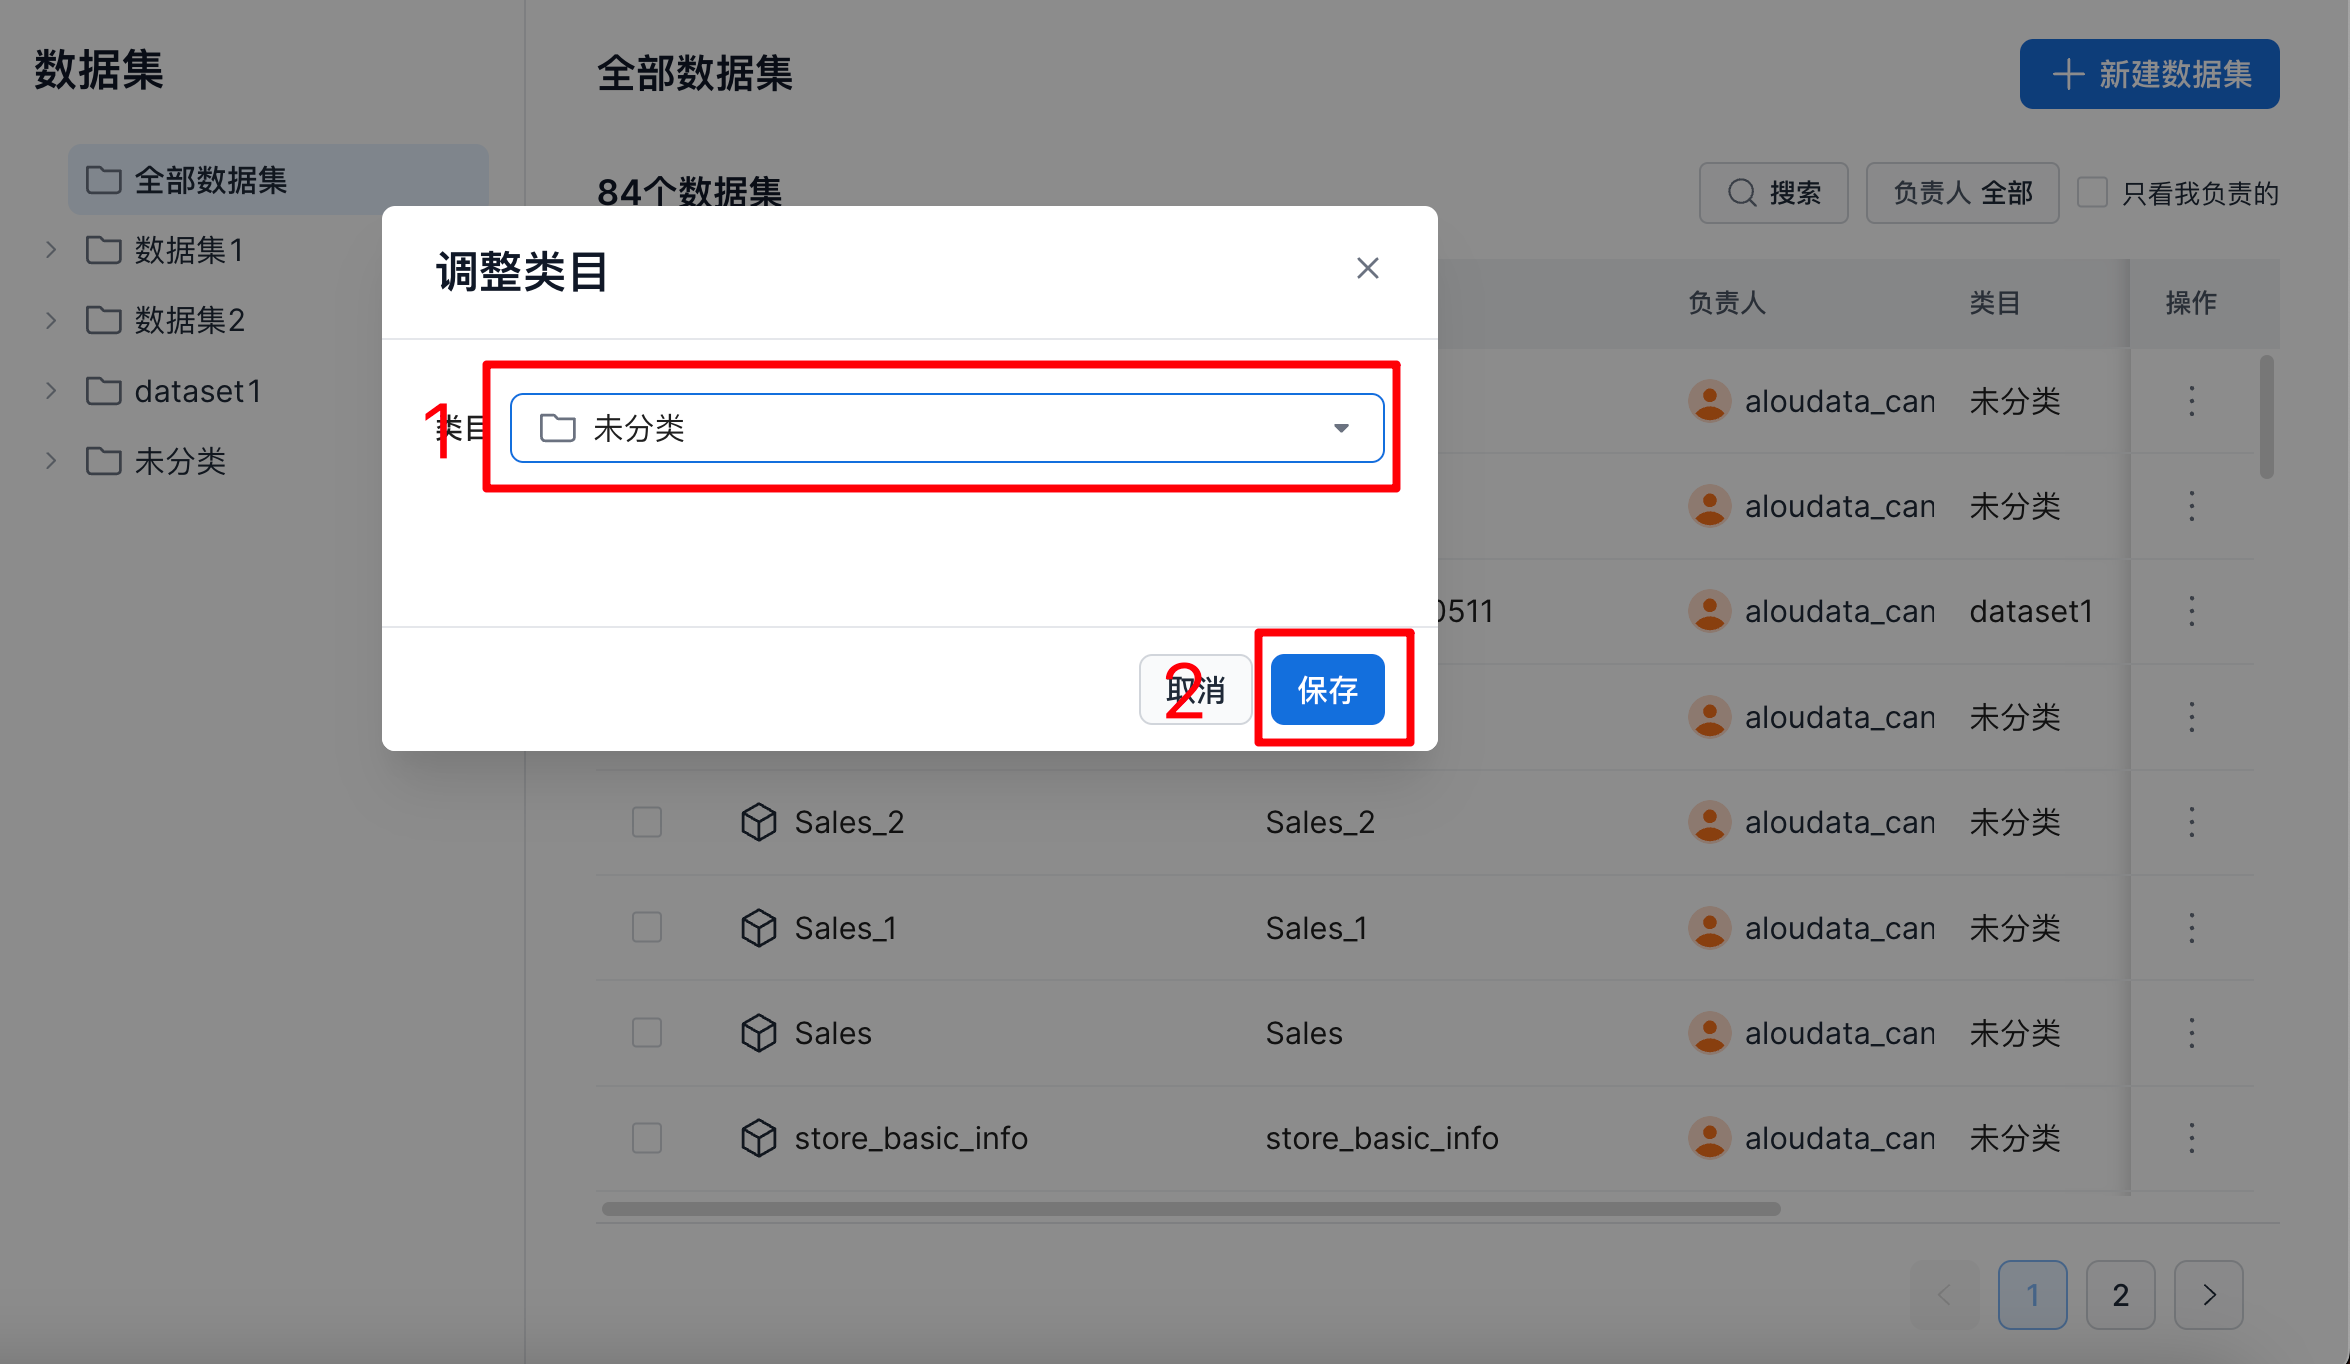This screenshot has height=1364, width=2350.
Task: Expand the 数据集1 tree folder
Action: [x=51, y=250]
